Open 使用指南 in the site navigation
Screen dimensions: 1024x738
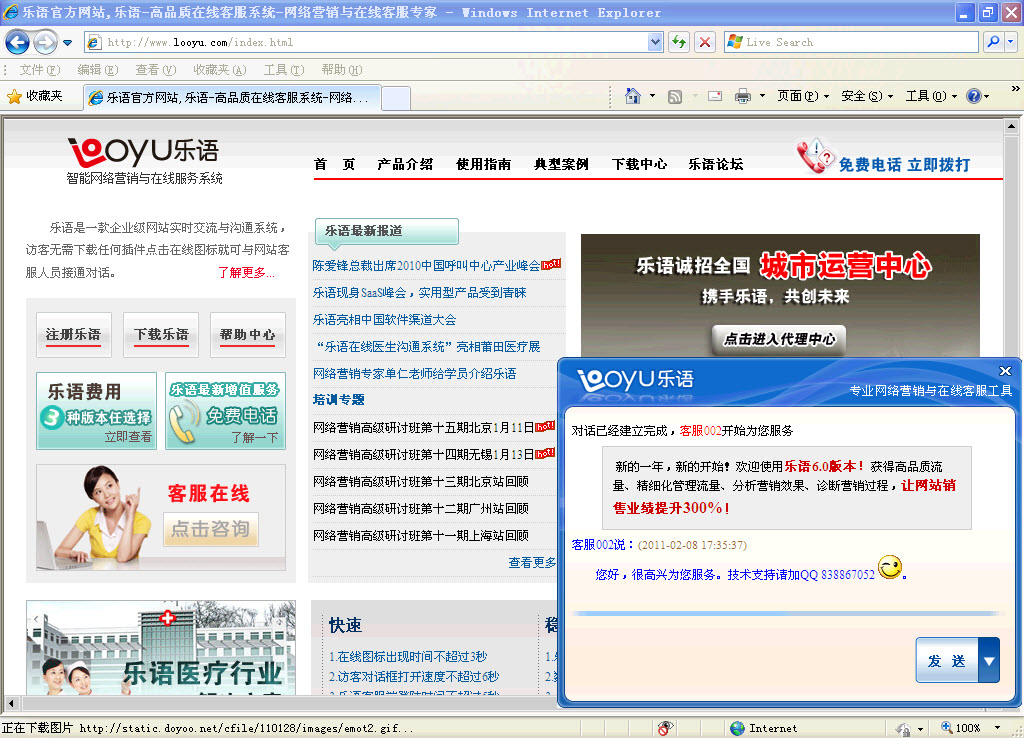483,164
